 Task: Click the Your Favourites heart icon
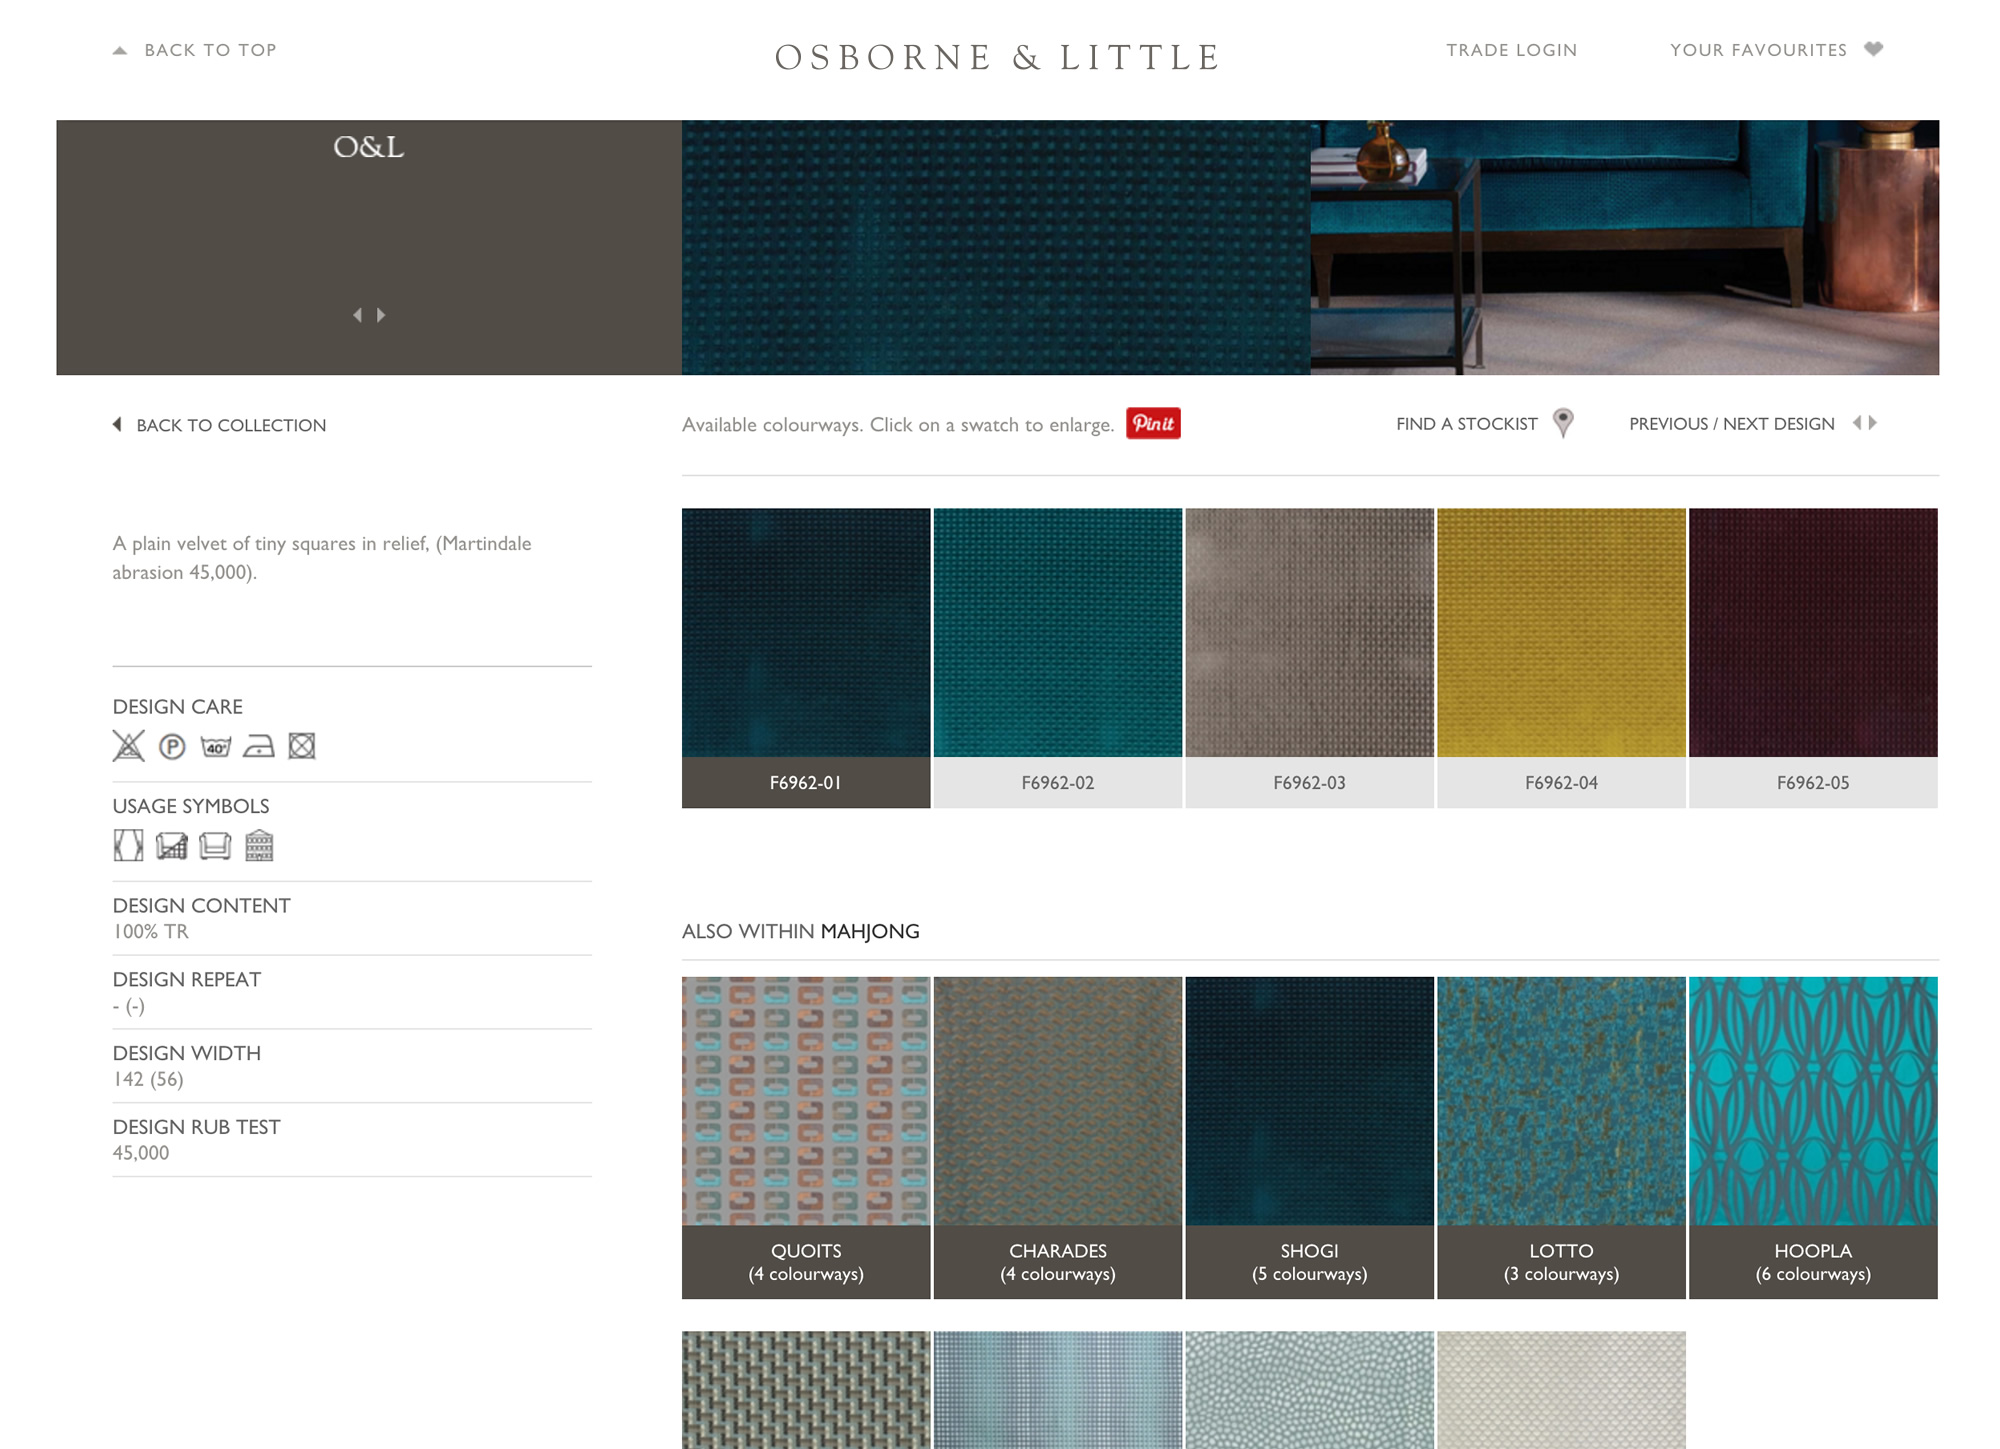point(1874,49)
